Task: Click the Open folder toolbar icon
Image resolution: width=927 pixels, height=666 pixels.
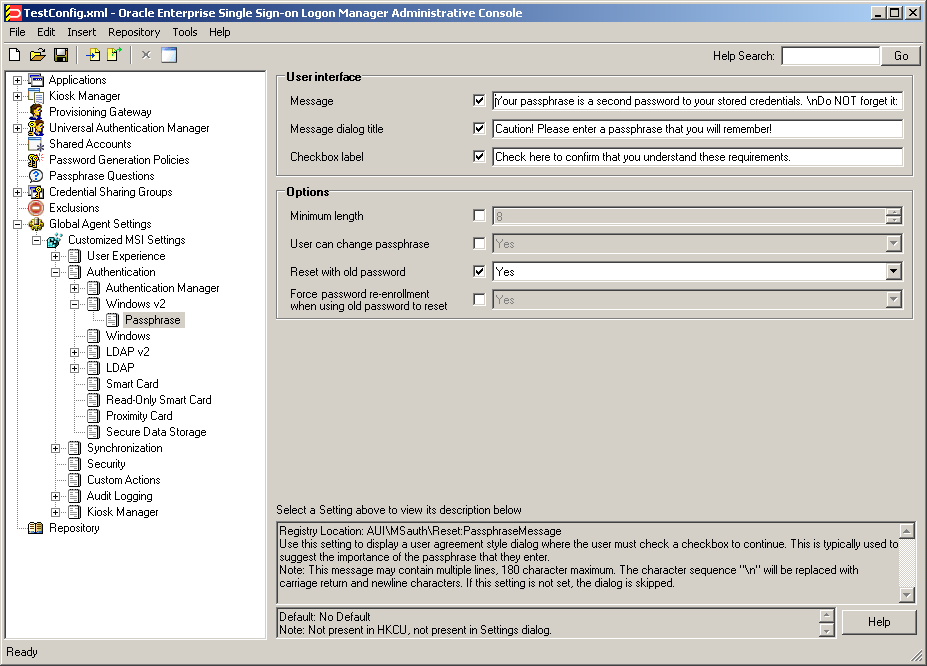Action: pos(37,55)
